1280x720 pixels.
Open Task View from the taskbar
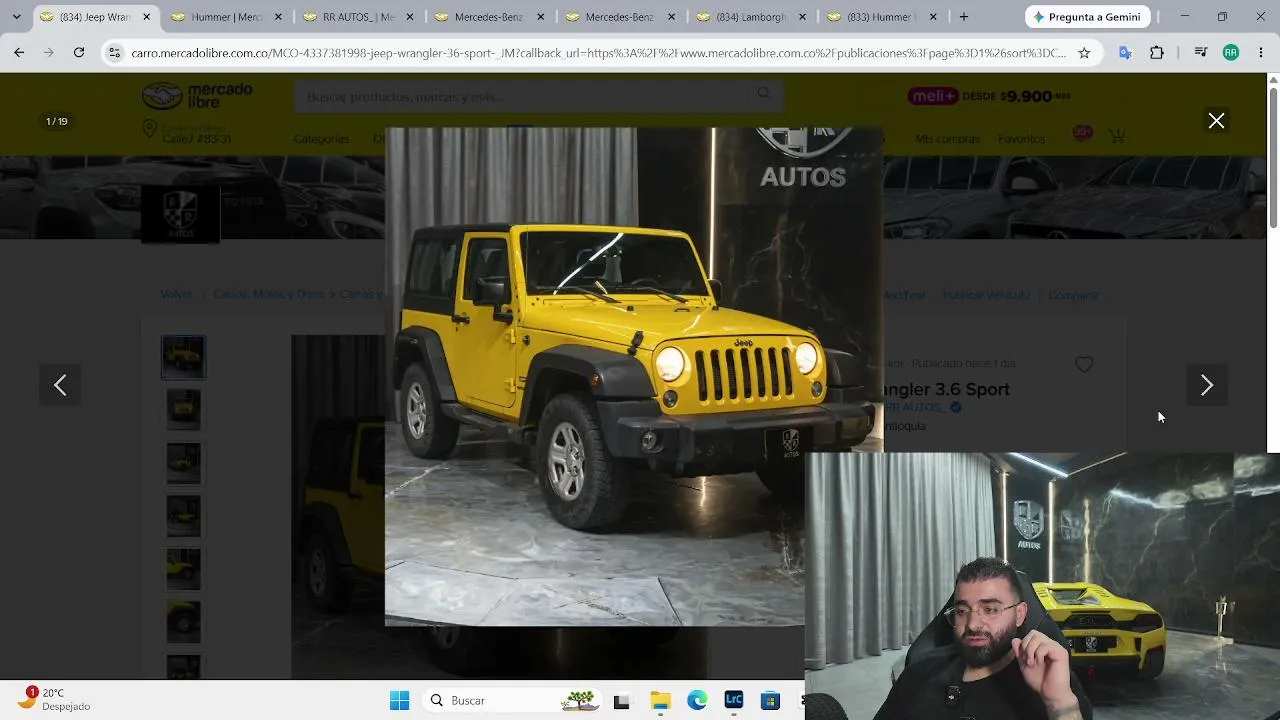621,701
